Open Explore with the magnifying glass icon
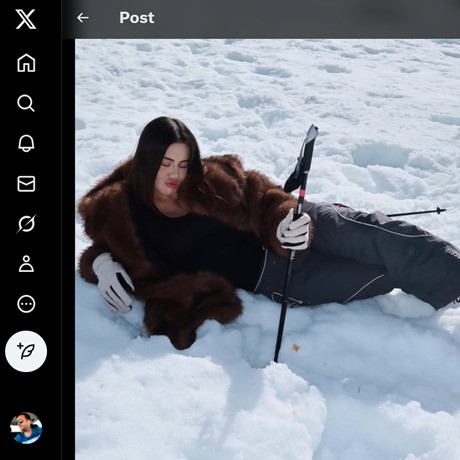Screen dimensions: 460x460 tap(26, 103)
